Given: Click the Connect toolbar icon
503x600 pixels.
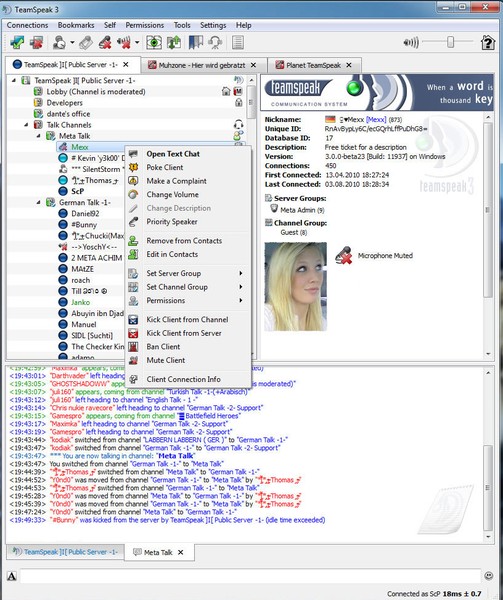Looking at the screenshot, I should 17,42.
